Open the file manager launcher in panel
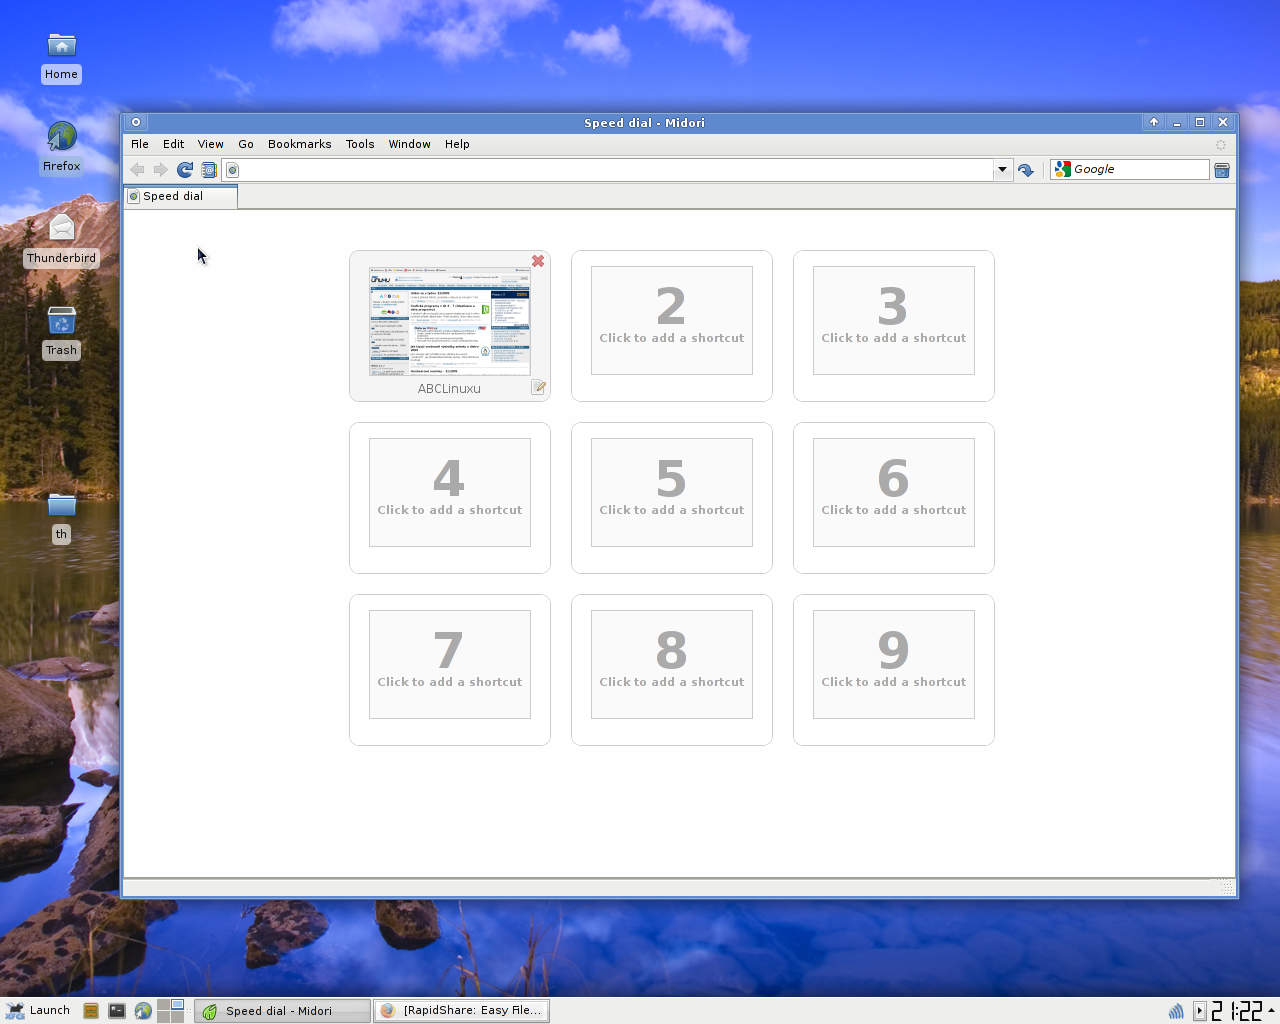The image size is (1280, 1024). tap(91, 1011)
